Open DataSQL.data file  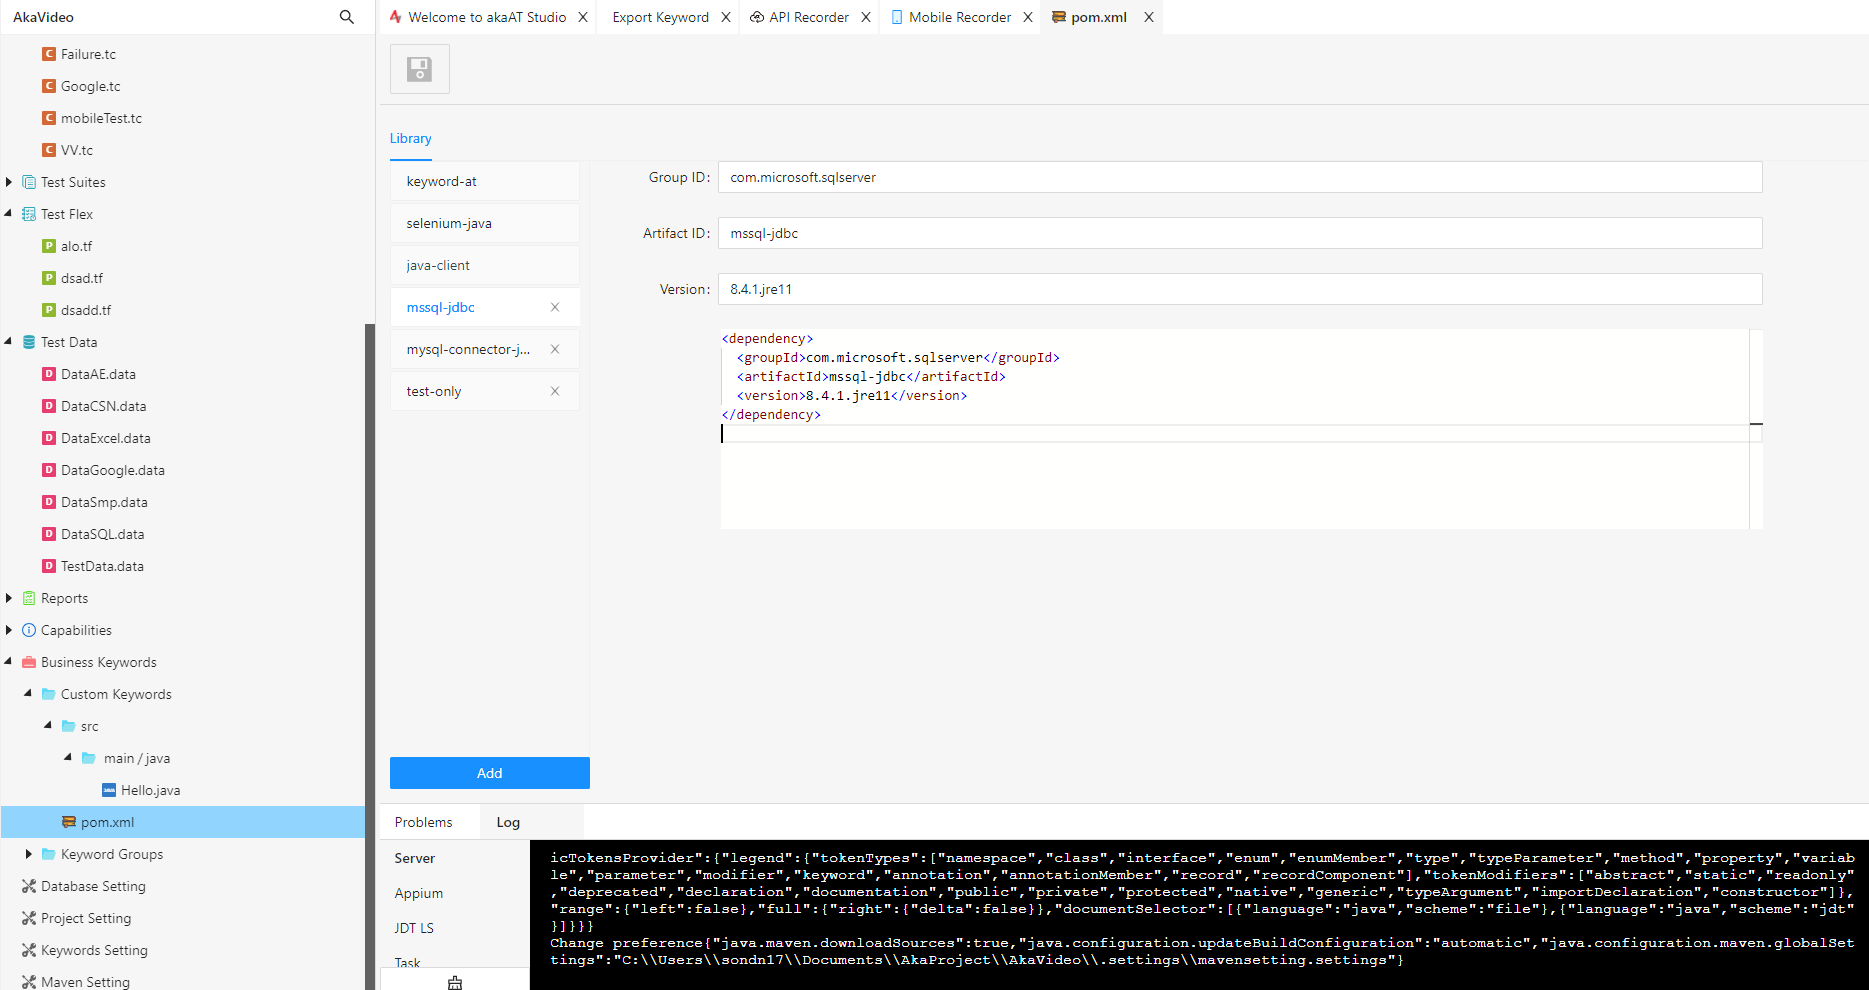point(102,534)
